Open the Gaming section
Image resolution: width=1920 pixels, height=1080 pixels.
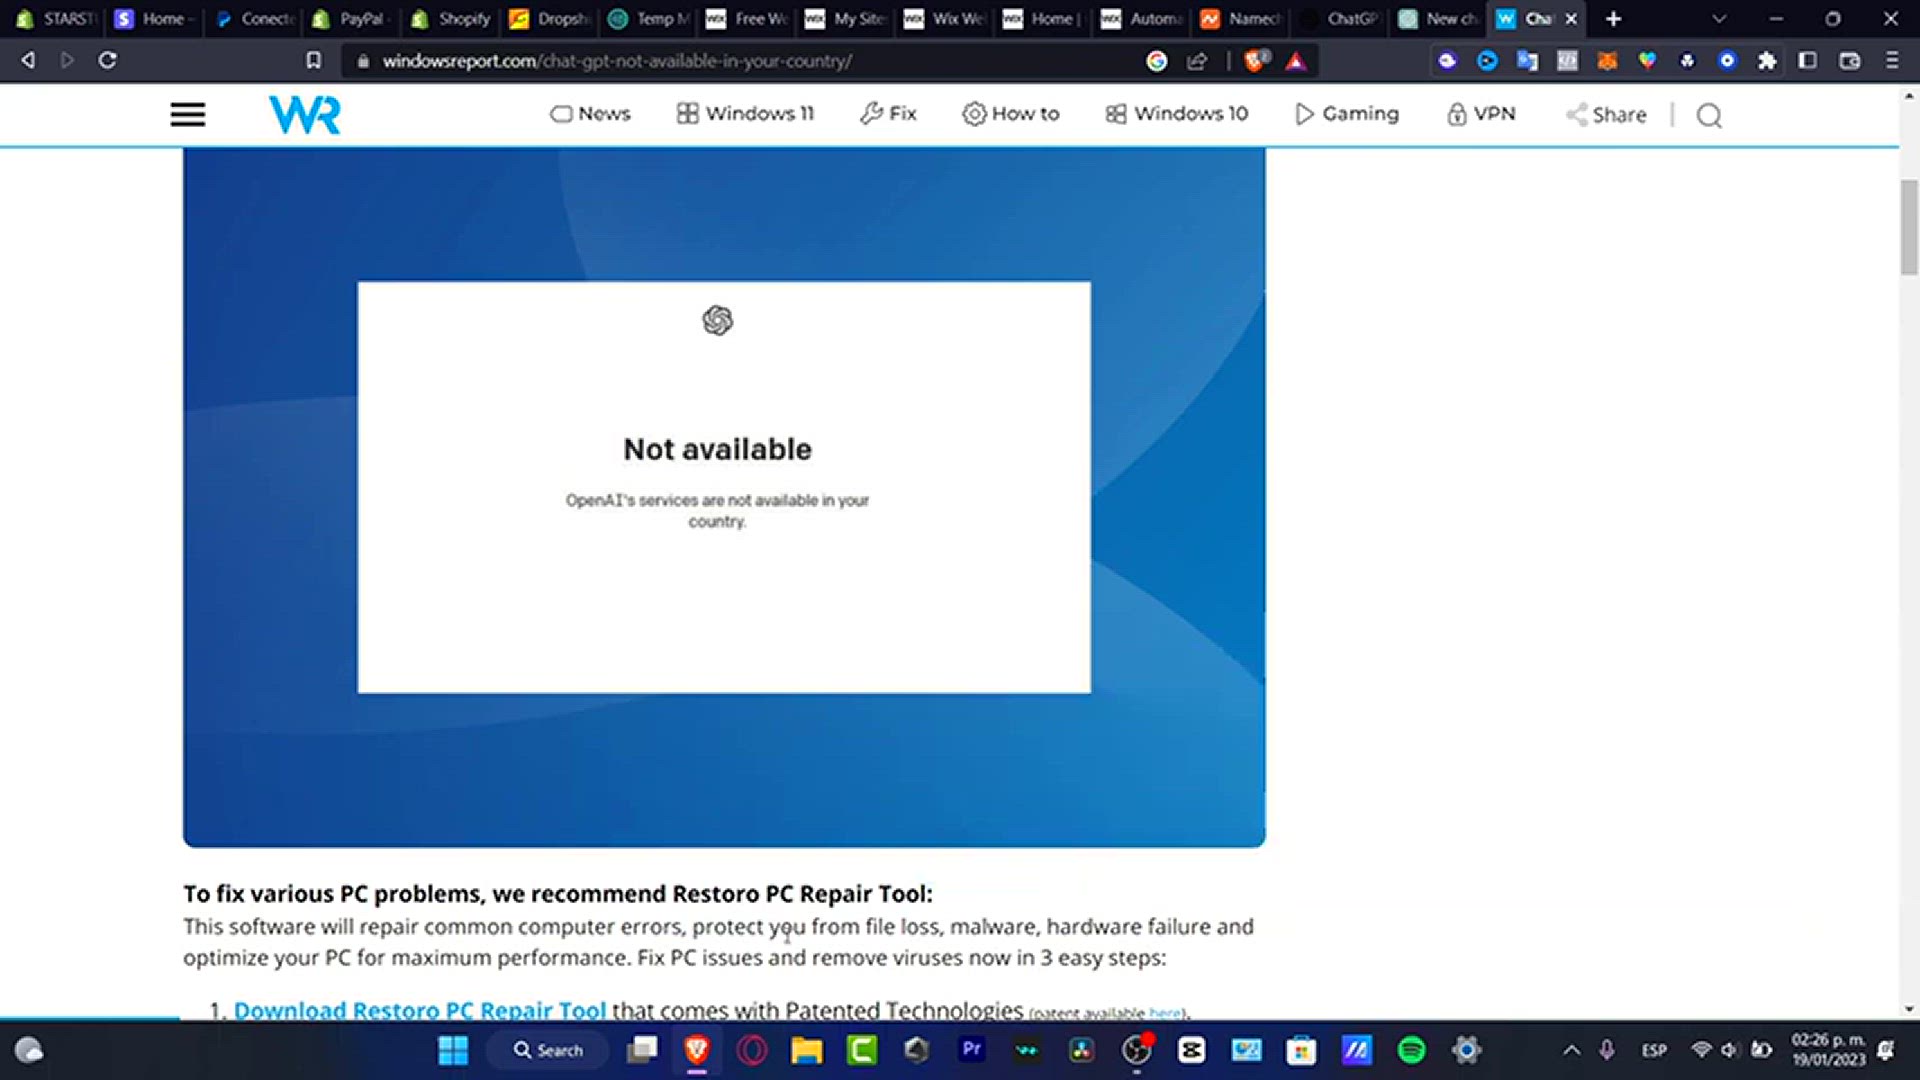tap(1346, 114)
